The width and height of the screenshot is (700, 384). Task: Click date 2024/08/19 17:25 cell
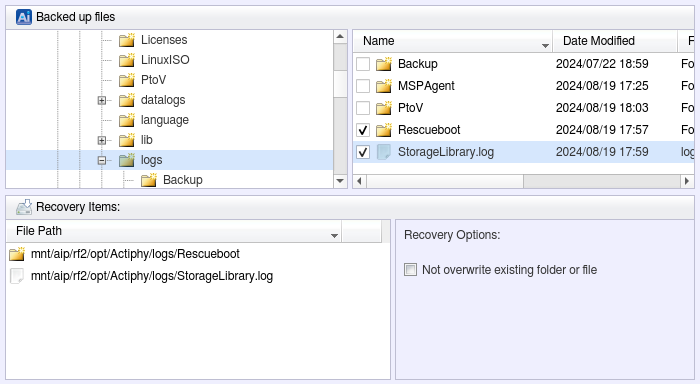tap(602, 86)
